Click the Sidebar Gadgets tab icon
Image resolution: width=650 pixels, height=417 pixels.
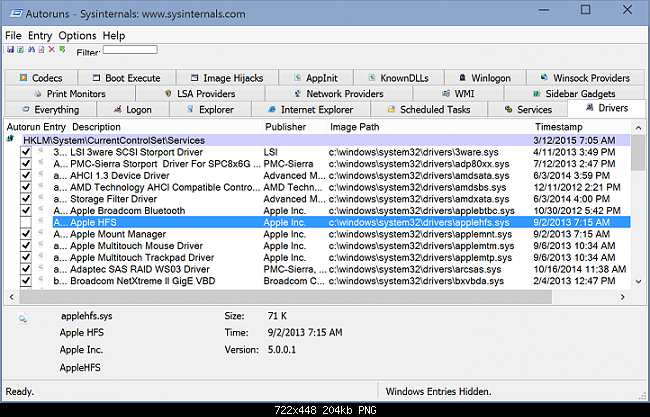click(536, 93)
